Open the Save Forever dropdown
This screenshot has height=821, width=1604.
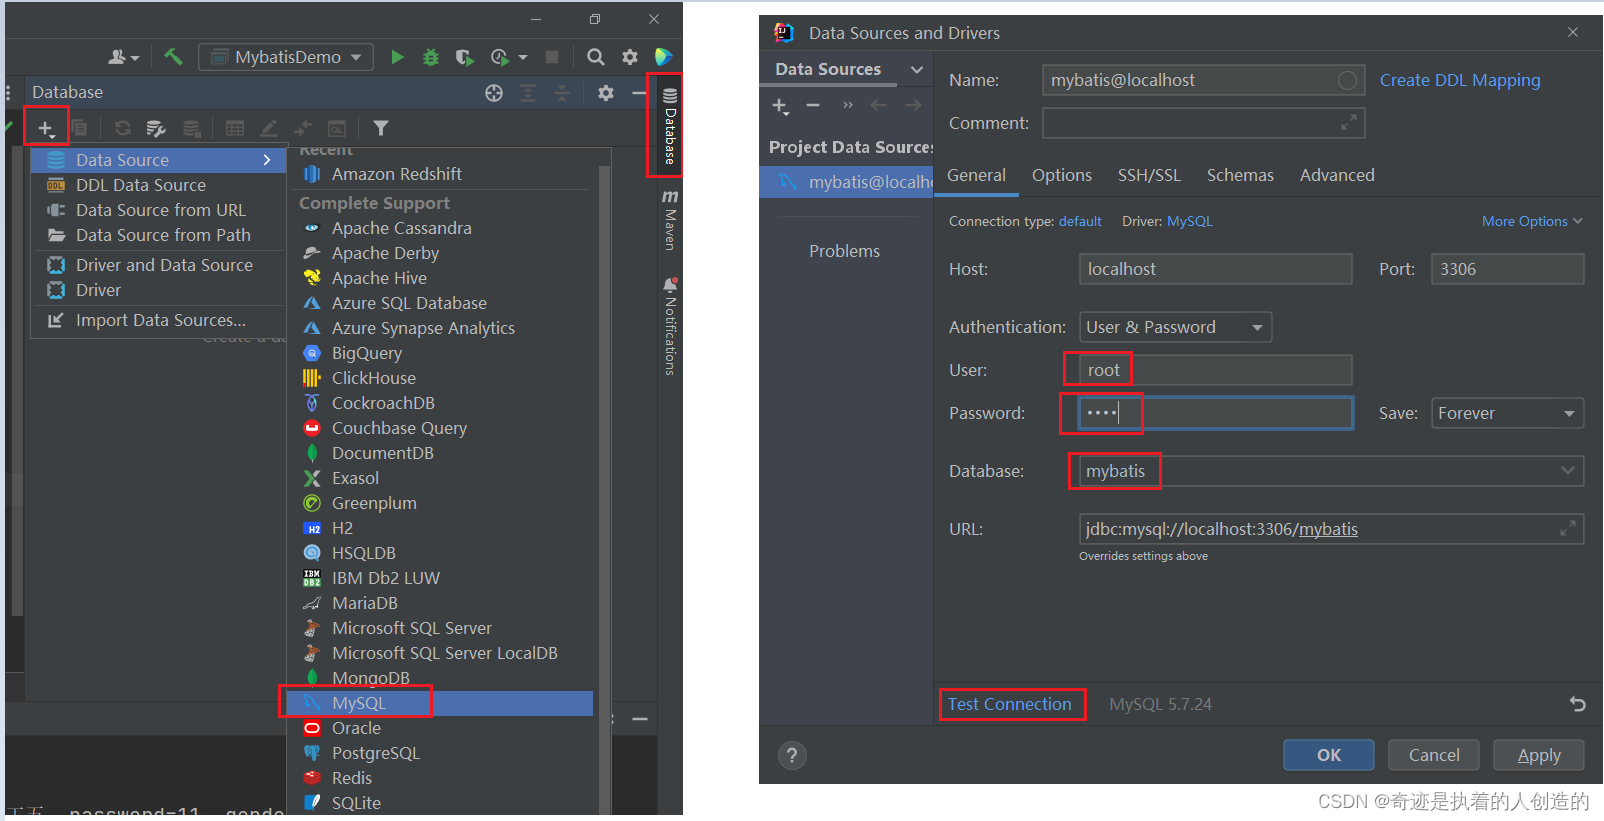[1507, 413]
